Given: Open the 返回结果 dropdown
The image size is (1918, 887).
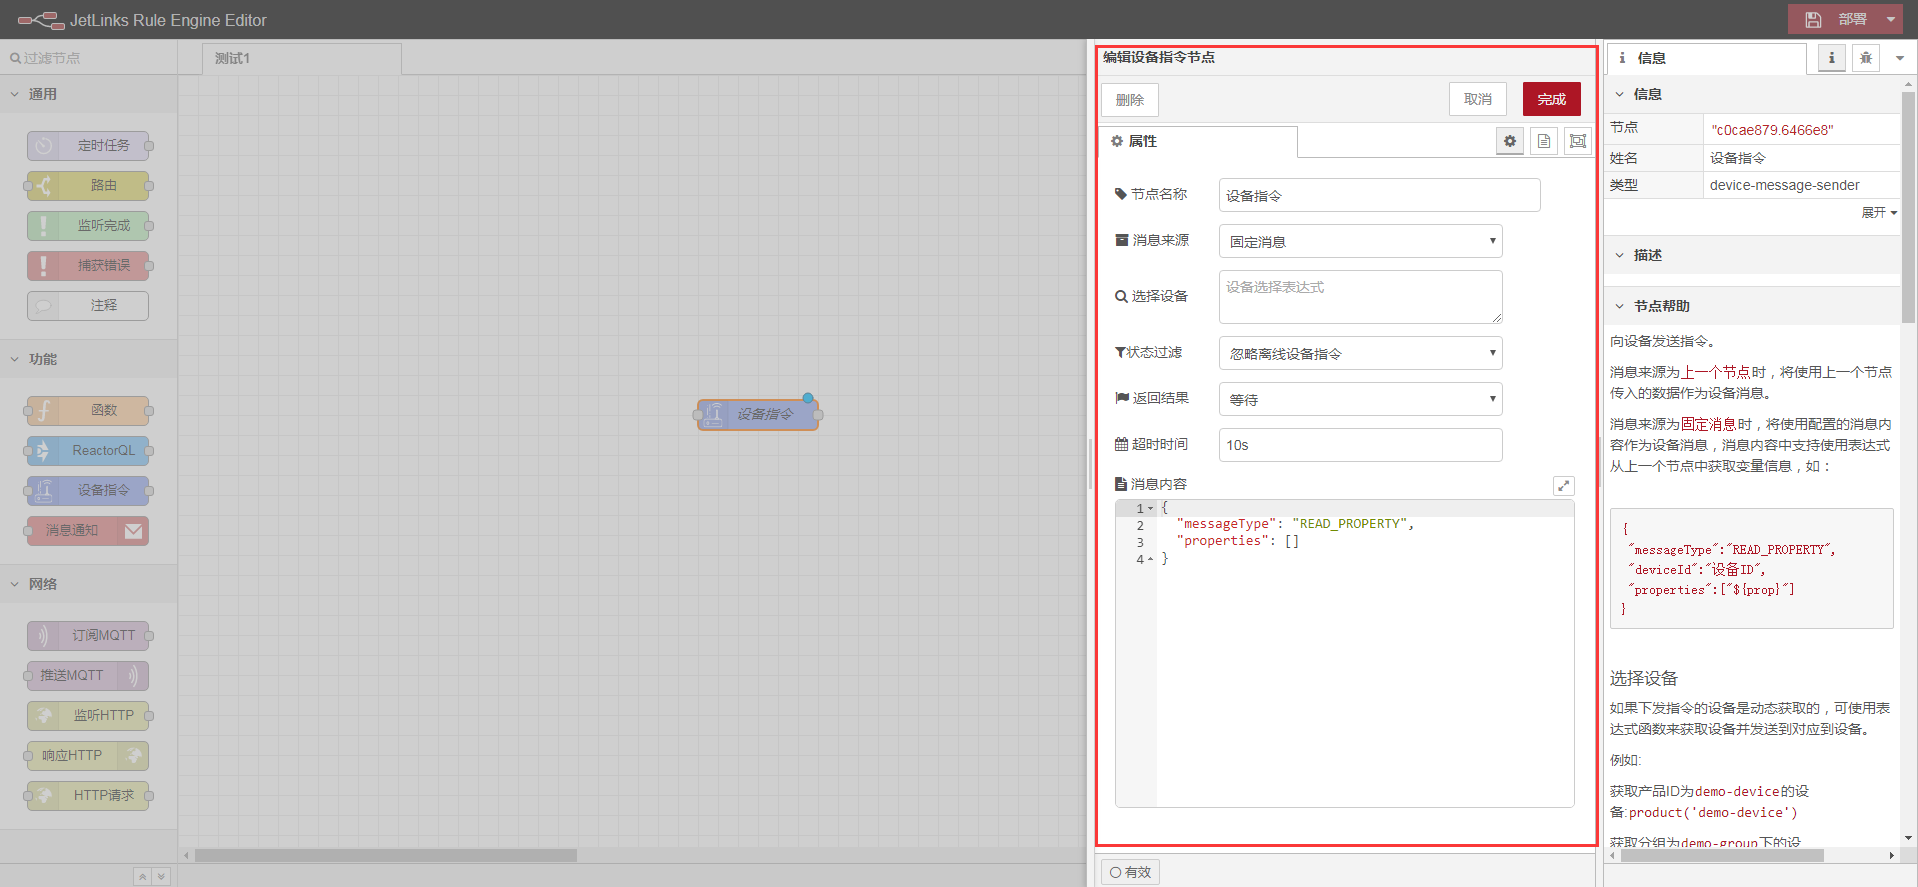Looking at the screenshot, I should (1360, 400).
